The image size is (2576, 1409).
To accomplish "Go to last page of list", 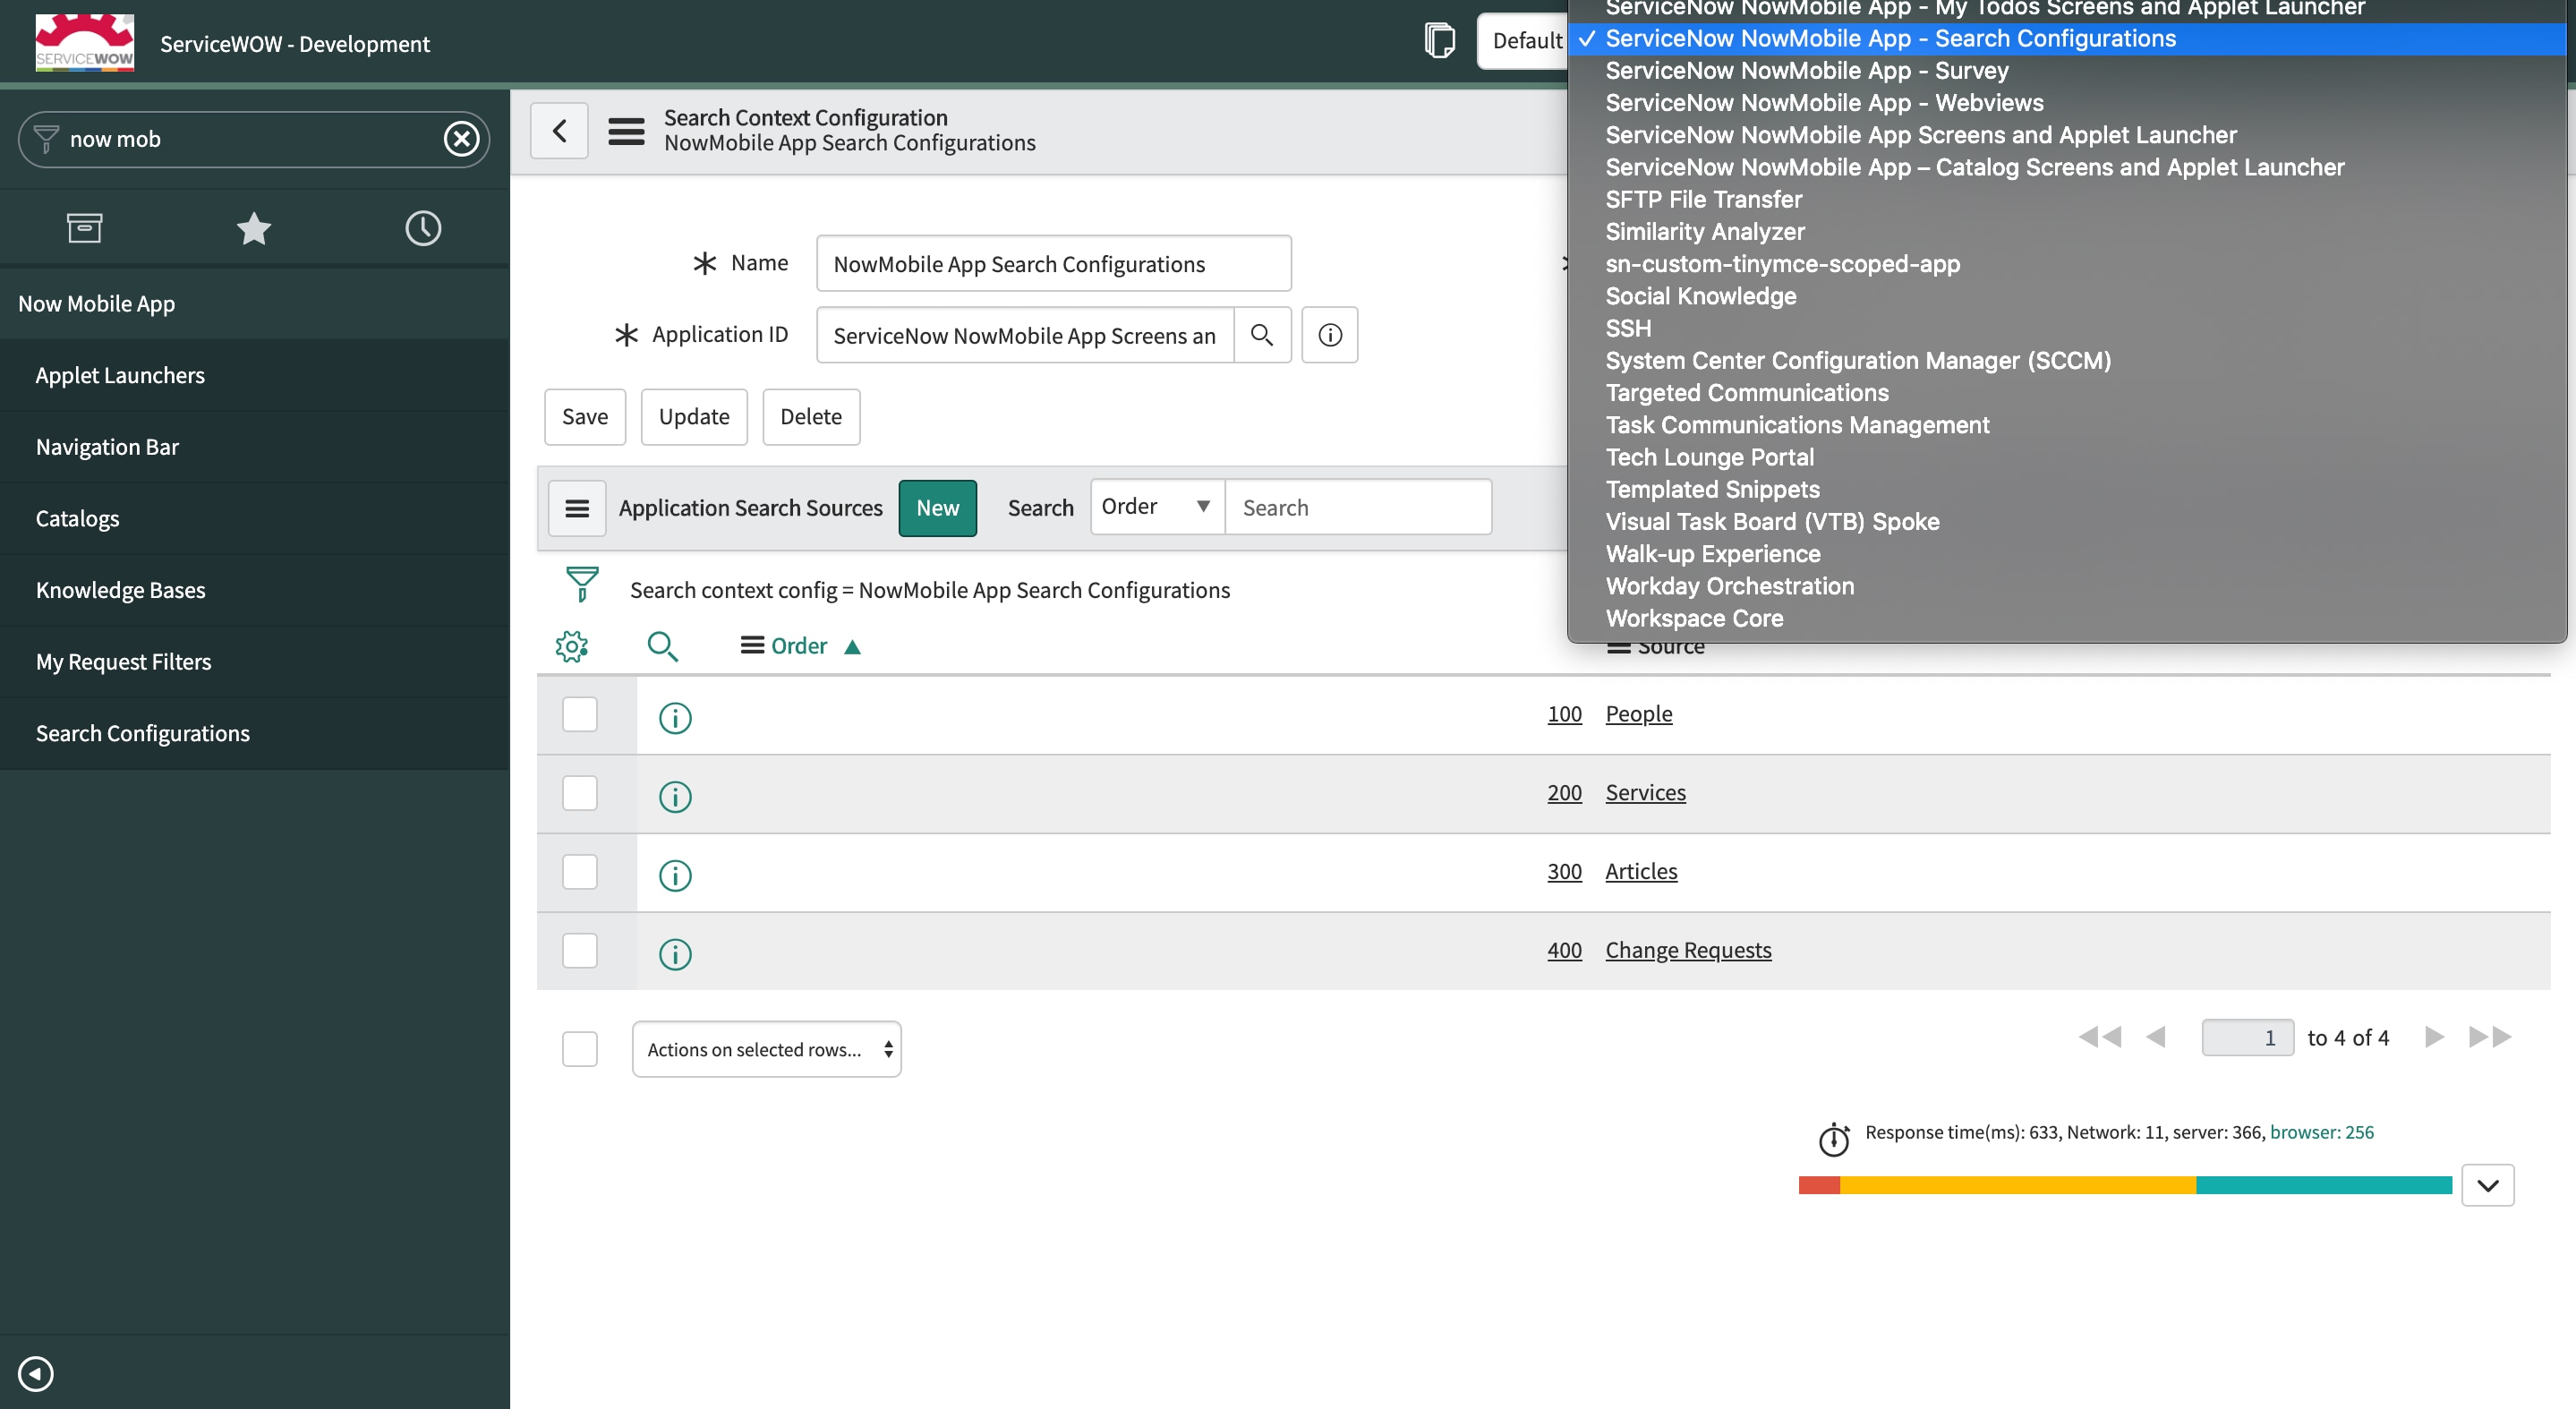I will (x=2490, y=1037).
